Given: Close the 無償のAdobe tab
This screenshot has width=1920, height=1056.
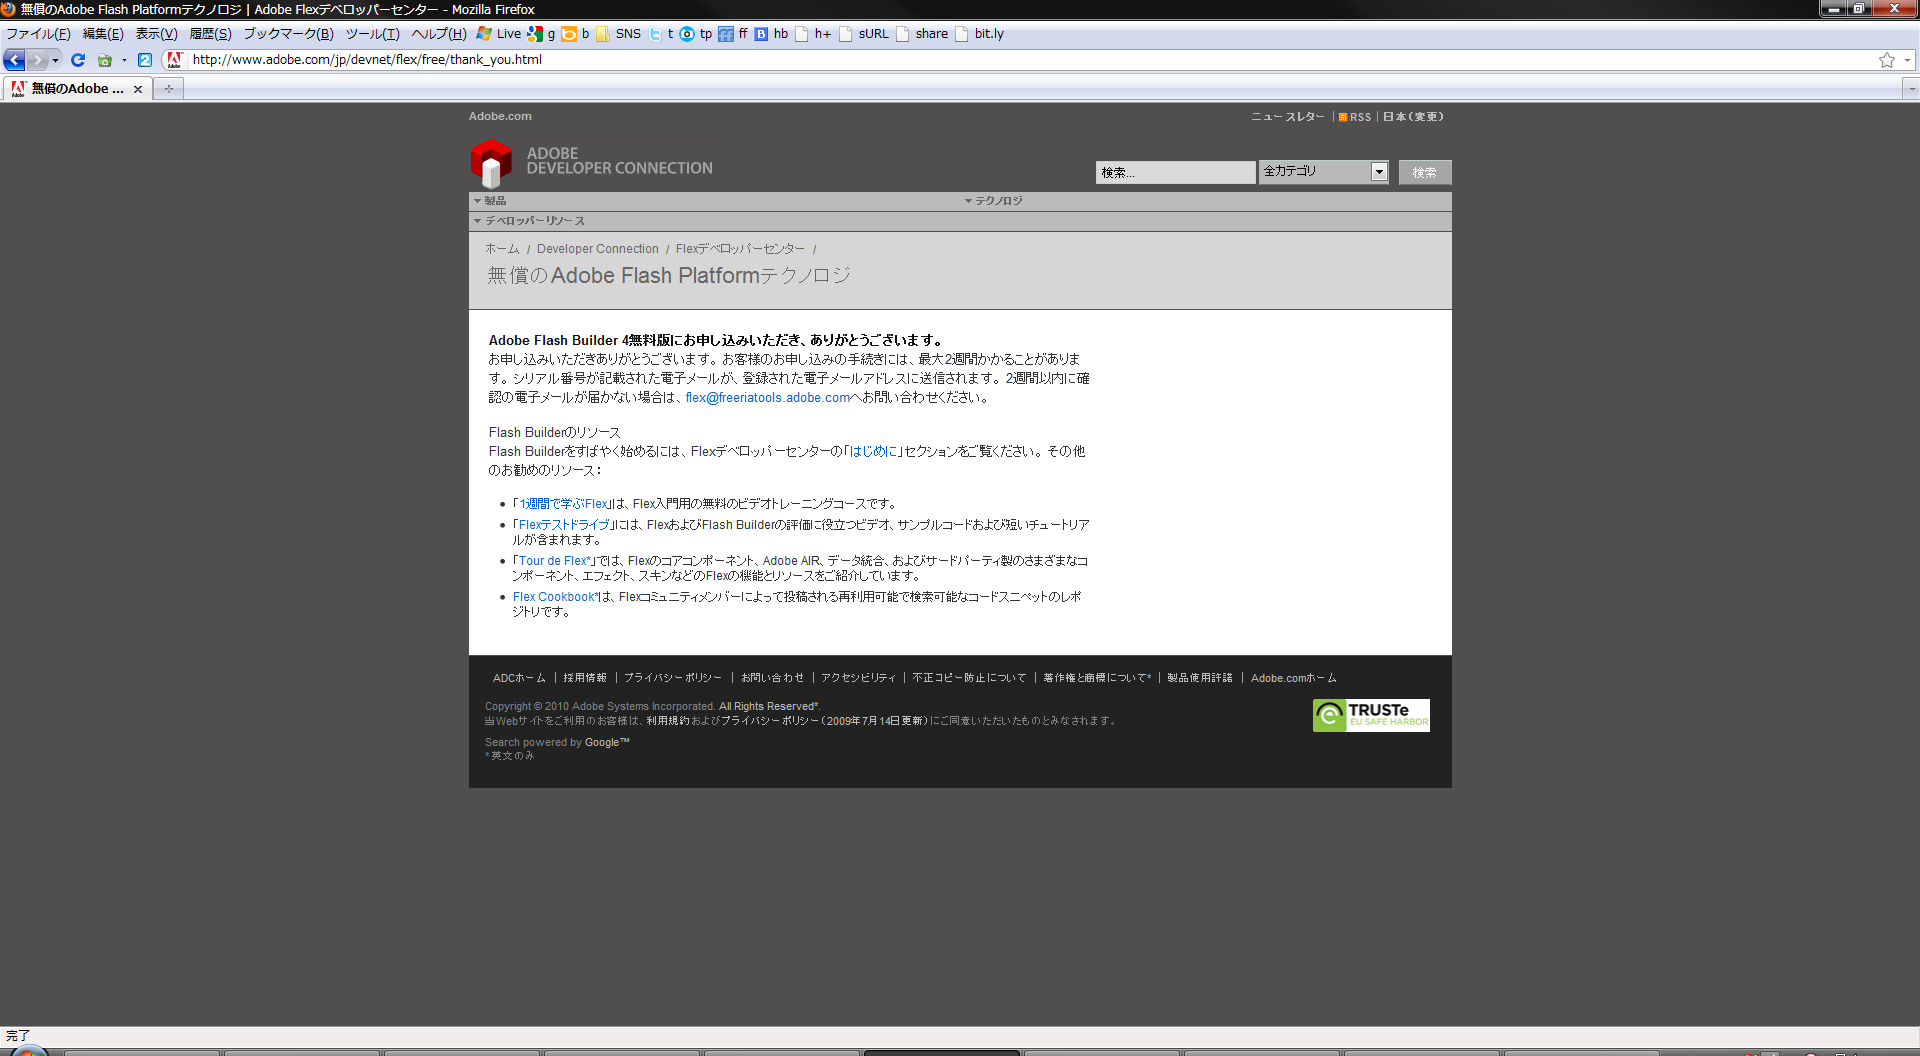Looking at the screenshot, I should pos(138,89).
